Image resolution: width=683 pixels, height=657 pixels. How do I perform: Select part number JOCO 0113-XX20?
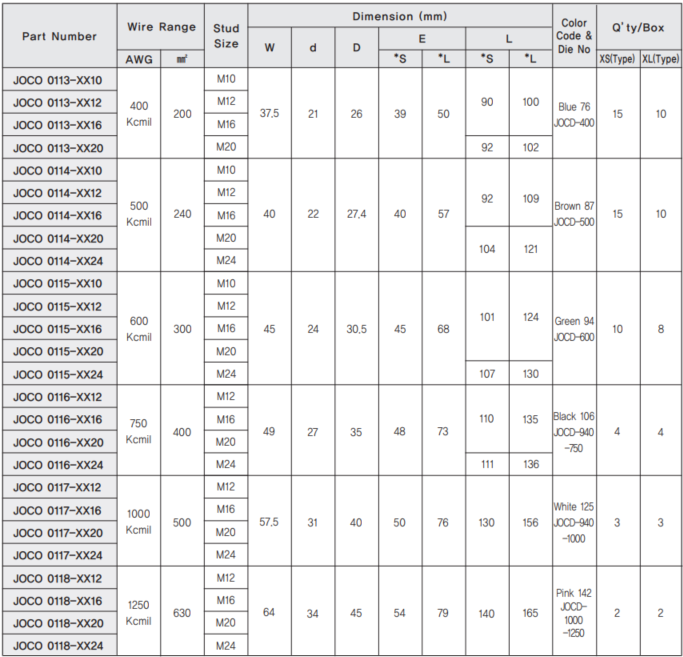[x=60, y=148]
